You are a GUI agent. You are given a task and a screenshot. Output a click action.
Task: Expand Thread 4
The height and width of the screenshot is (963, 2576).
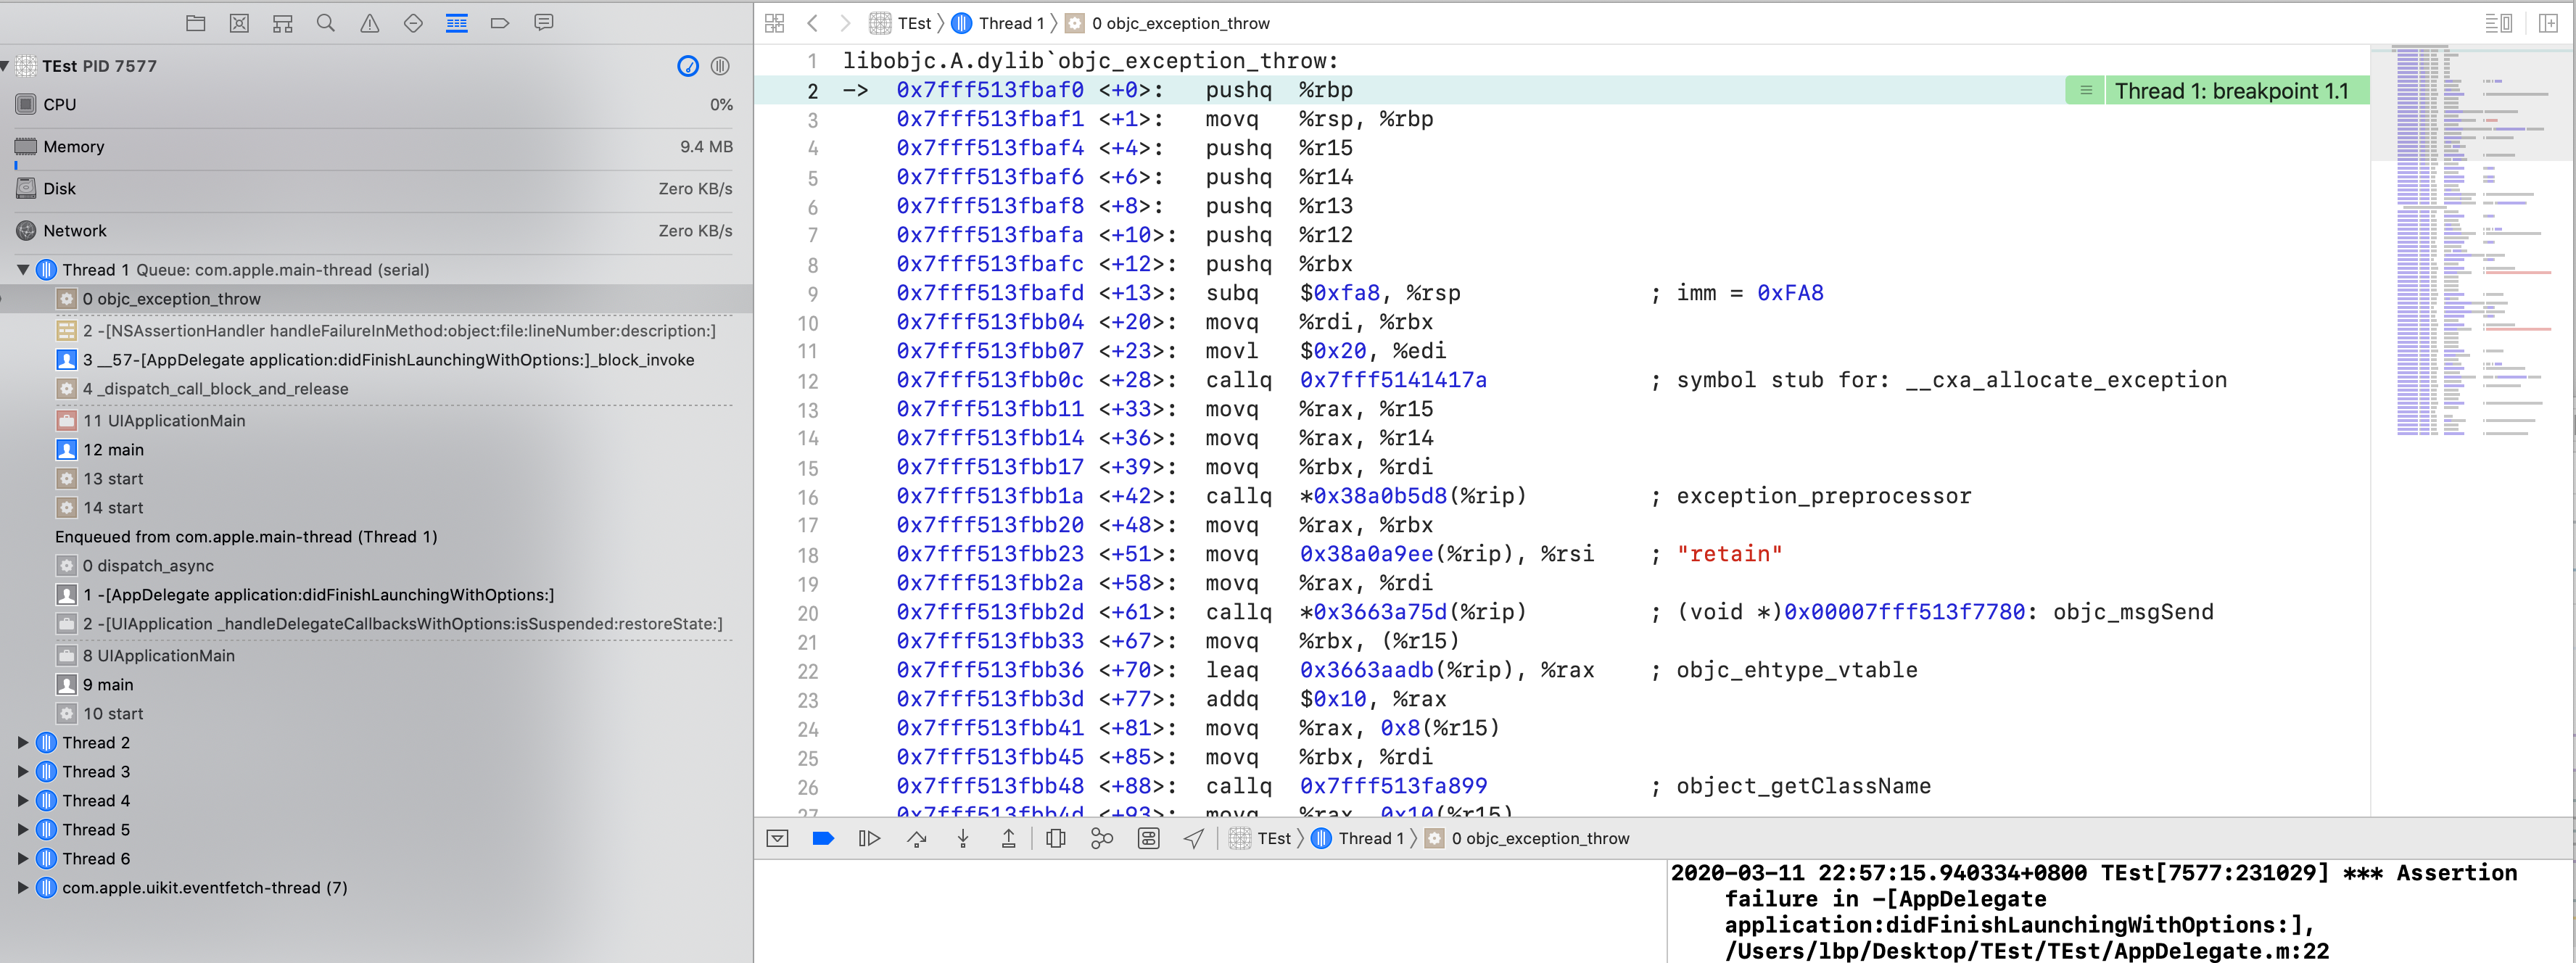pos(23,801)
